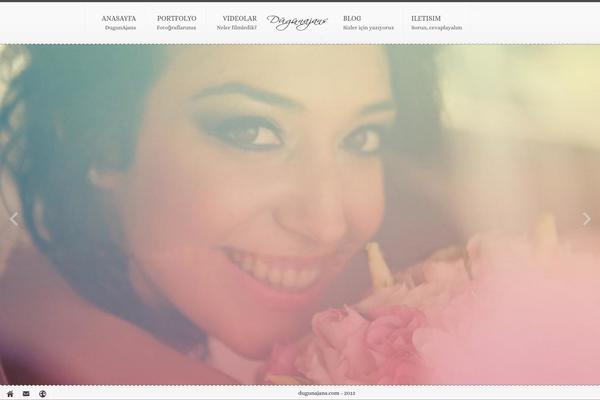This screenshot has width=600, height=400.
Task: Click the bride slideshow photo
Action: 300,214
